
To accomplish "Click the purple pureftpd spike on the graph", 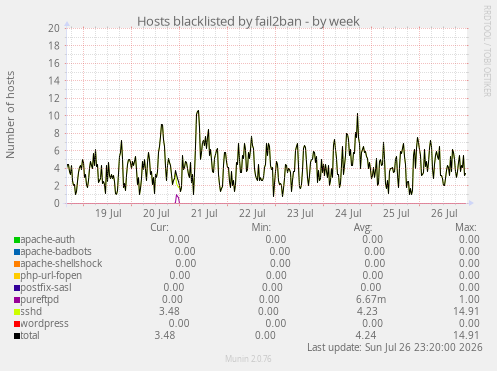I will click(x=177, y=199).
